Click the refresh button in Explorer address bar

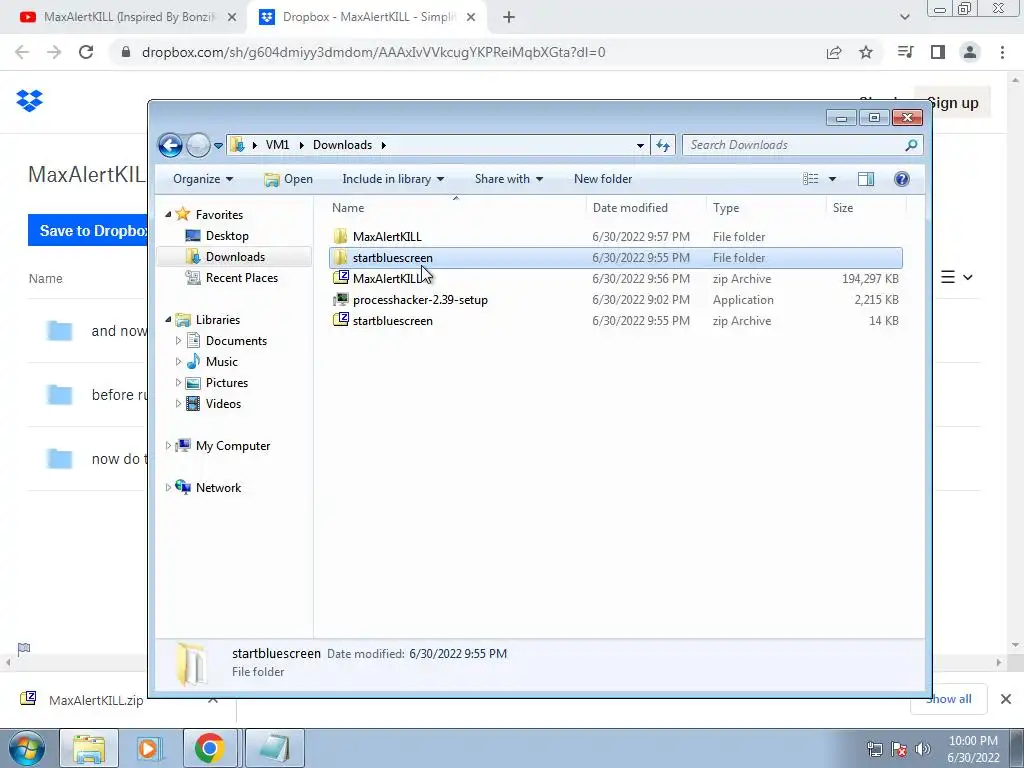663,145
